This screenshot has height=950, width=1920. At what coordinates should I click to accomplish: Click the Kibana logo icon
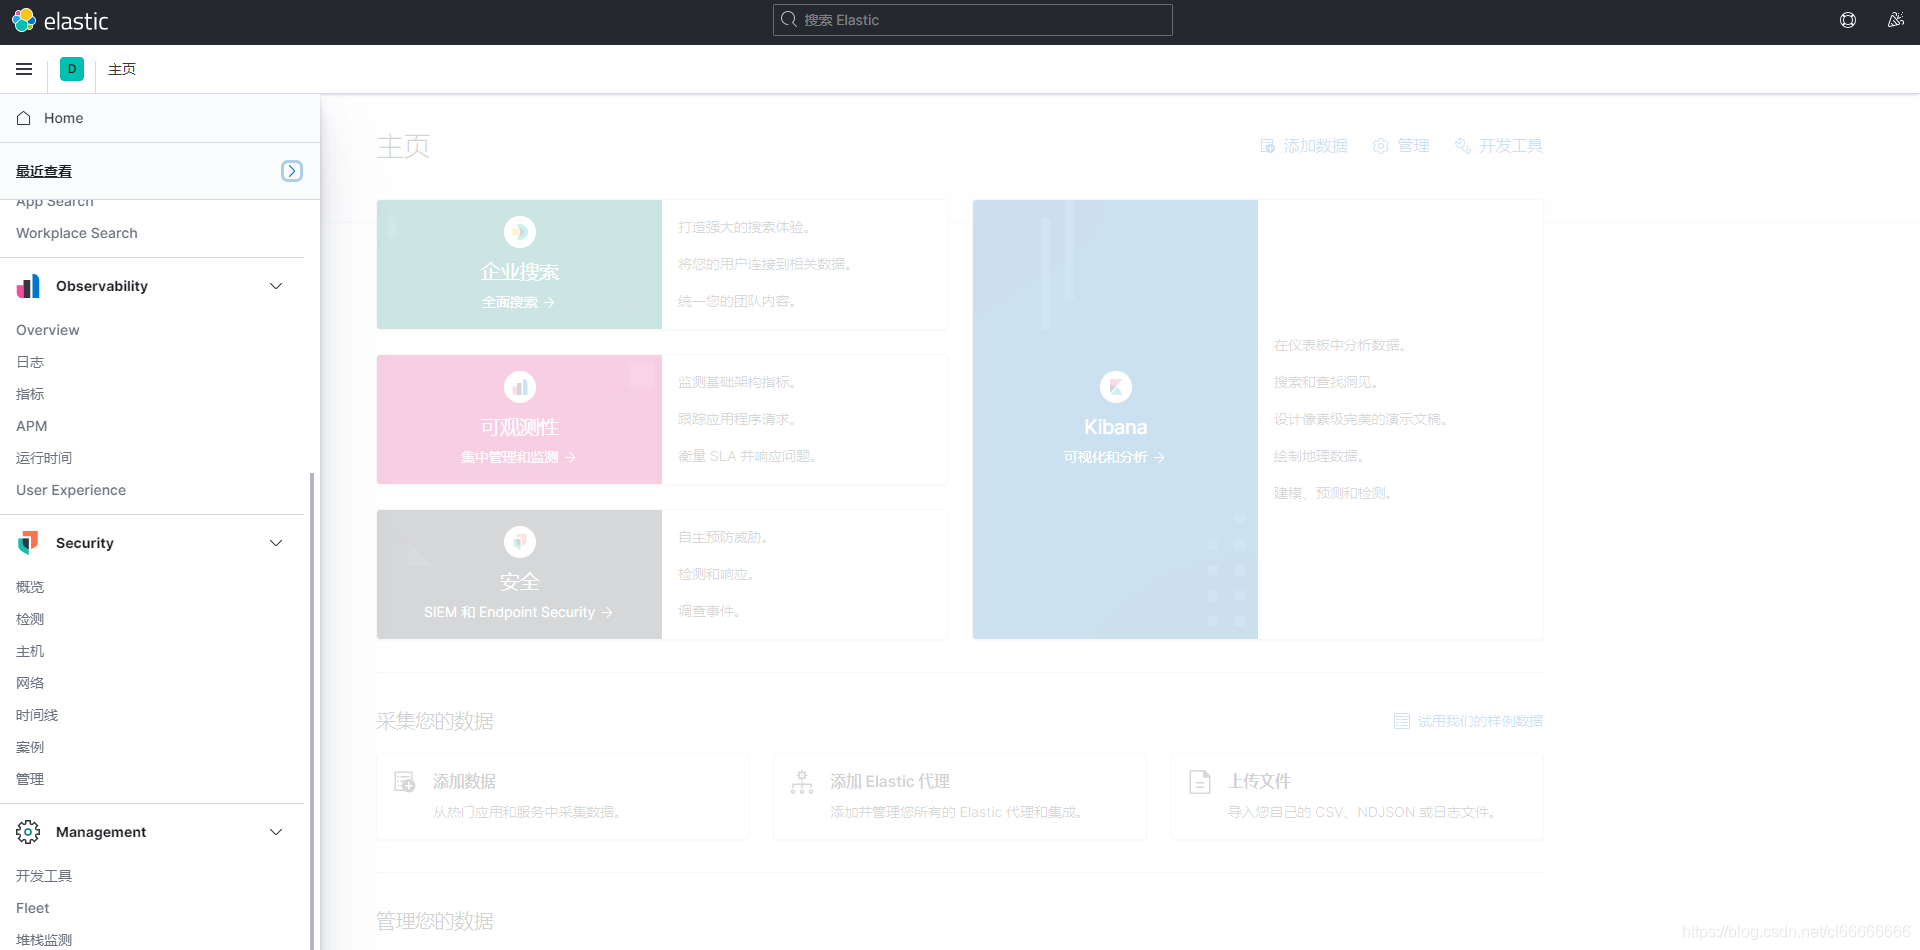(x=1116, y=387)
